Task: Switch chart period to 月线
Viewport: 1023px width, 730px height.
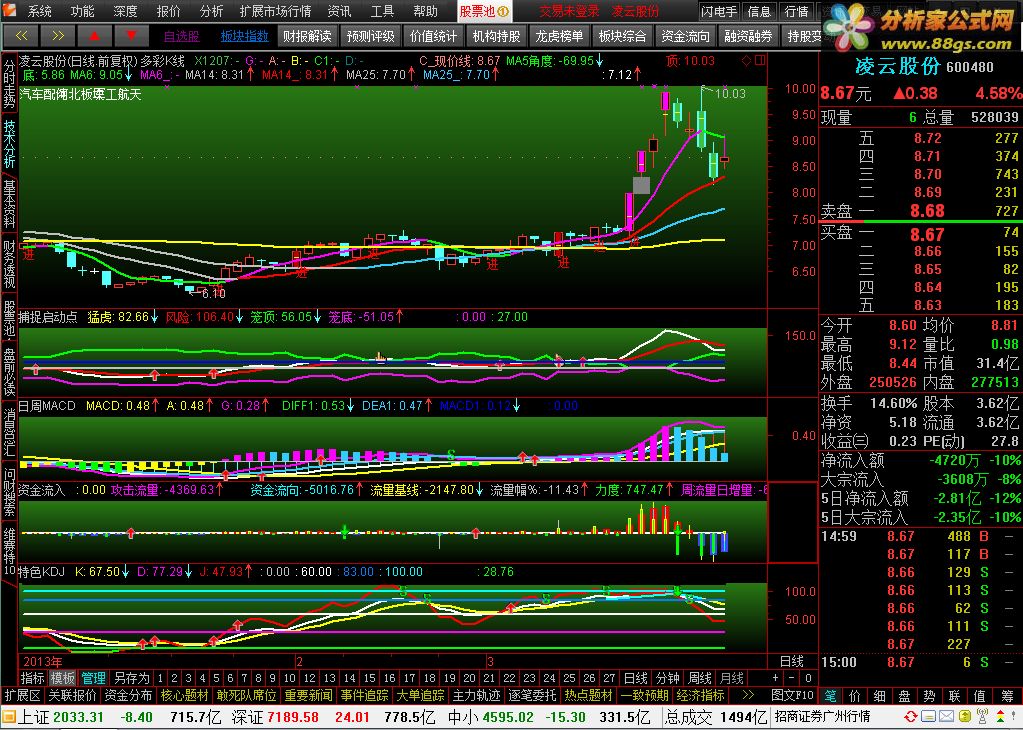Action: (731, 678)
